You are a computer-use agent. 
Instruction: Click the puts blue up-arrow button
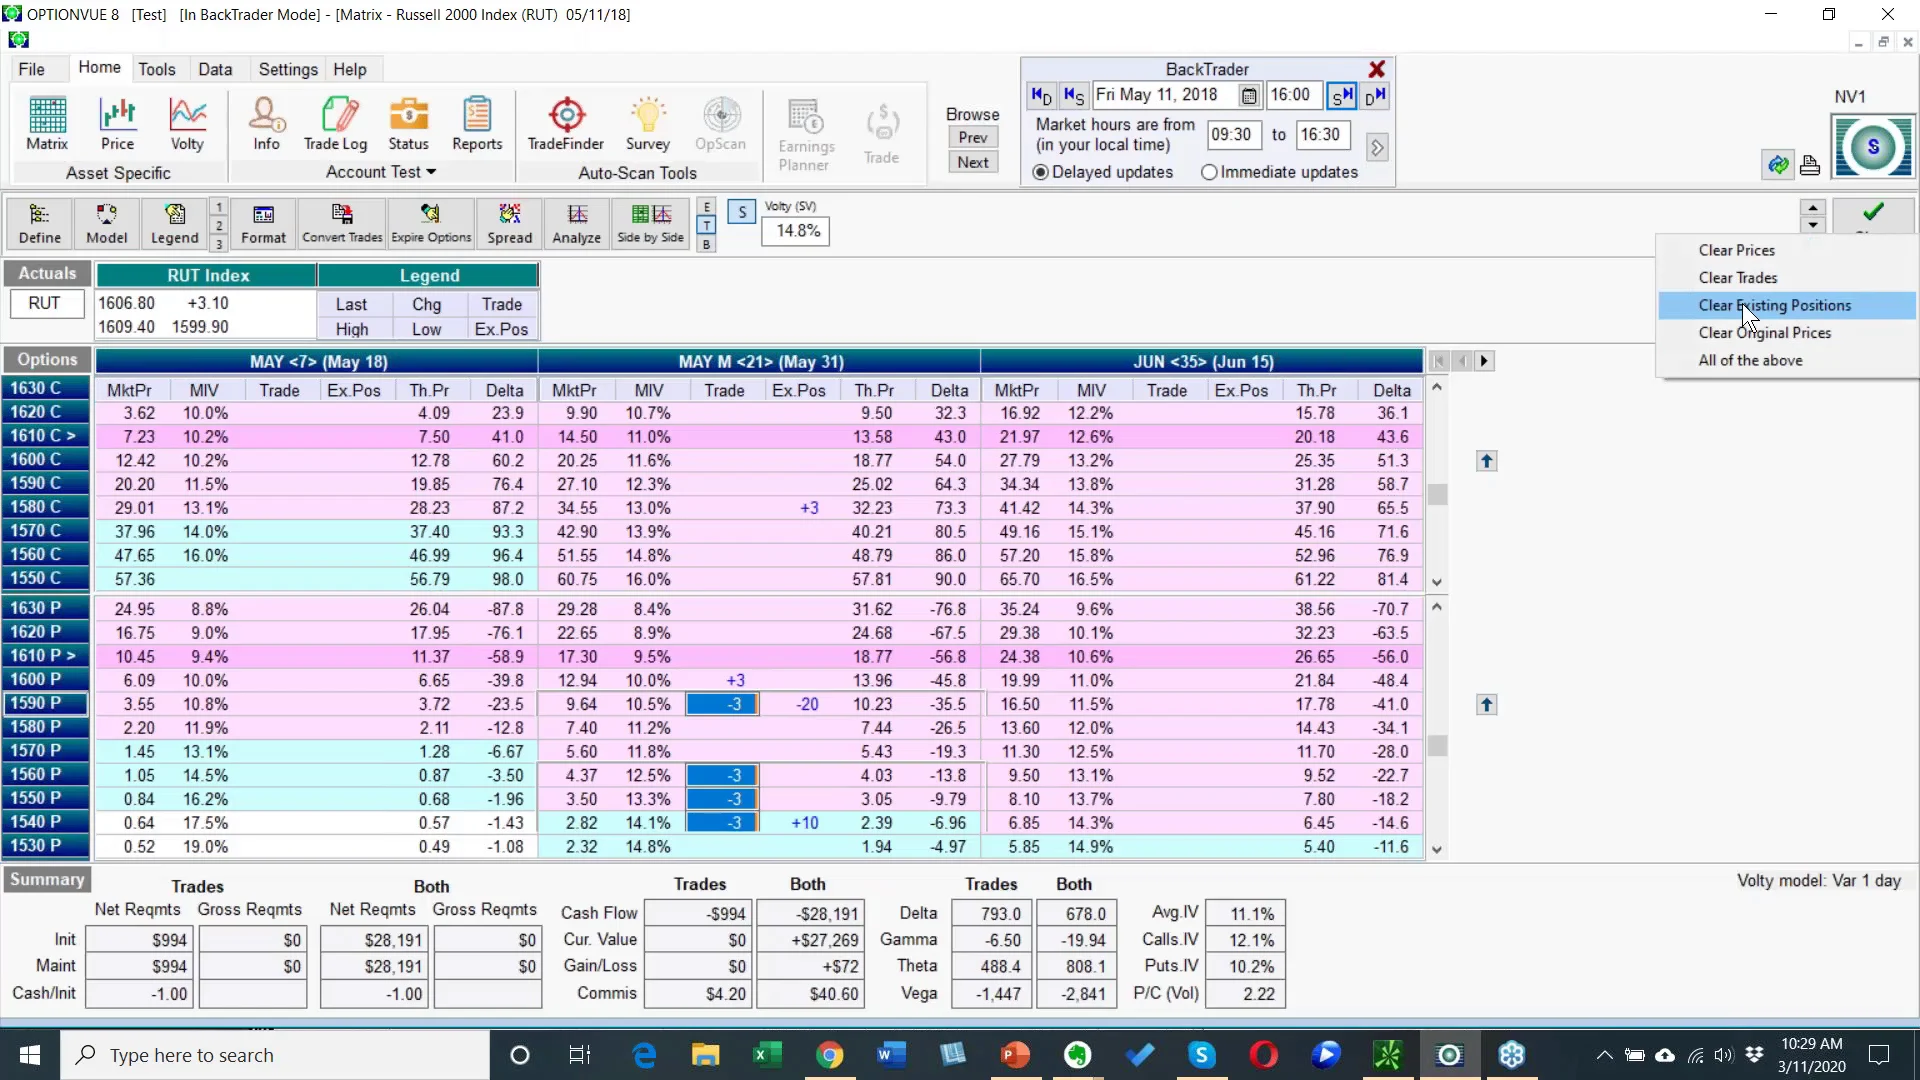[x=1487, y=705]
